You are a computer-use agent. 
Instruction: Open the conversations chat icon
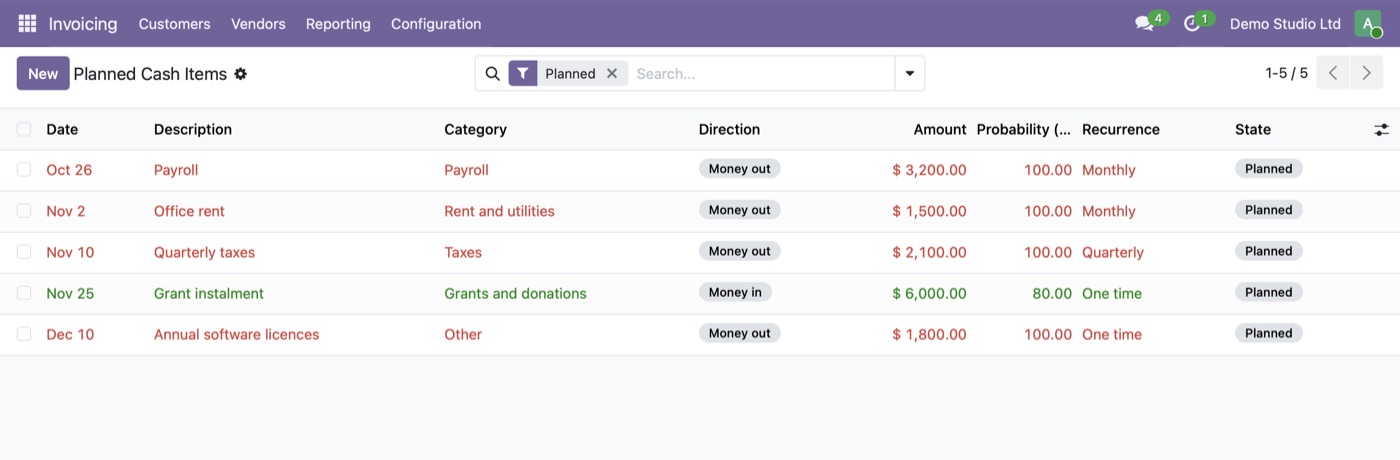coord(1144,24)
